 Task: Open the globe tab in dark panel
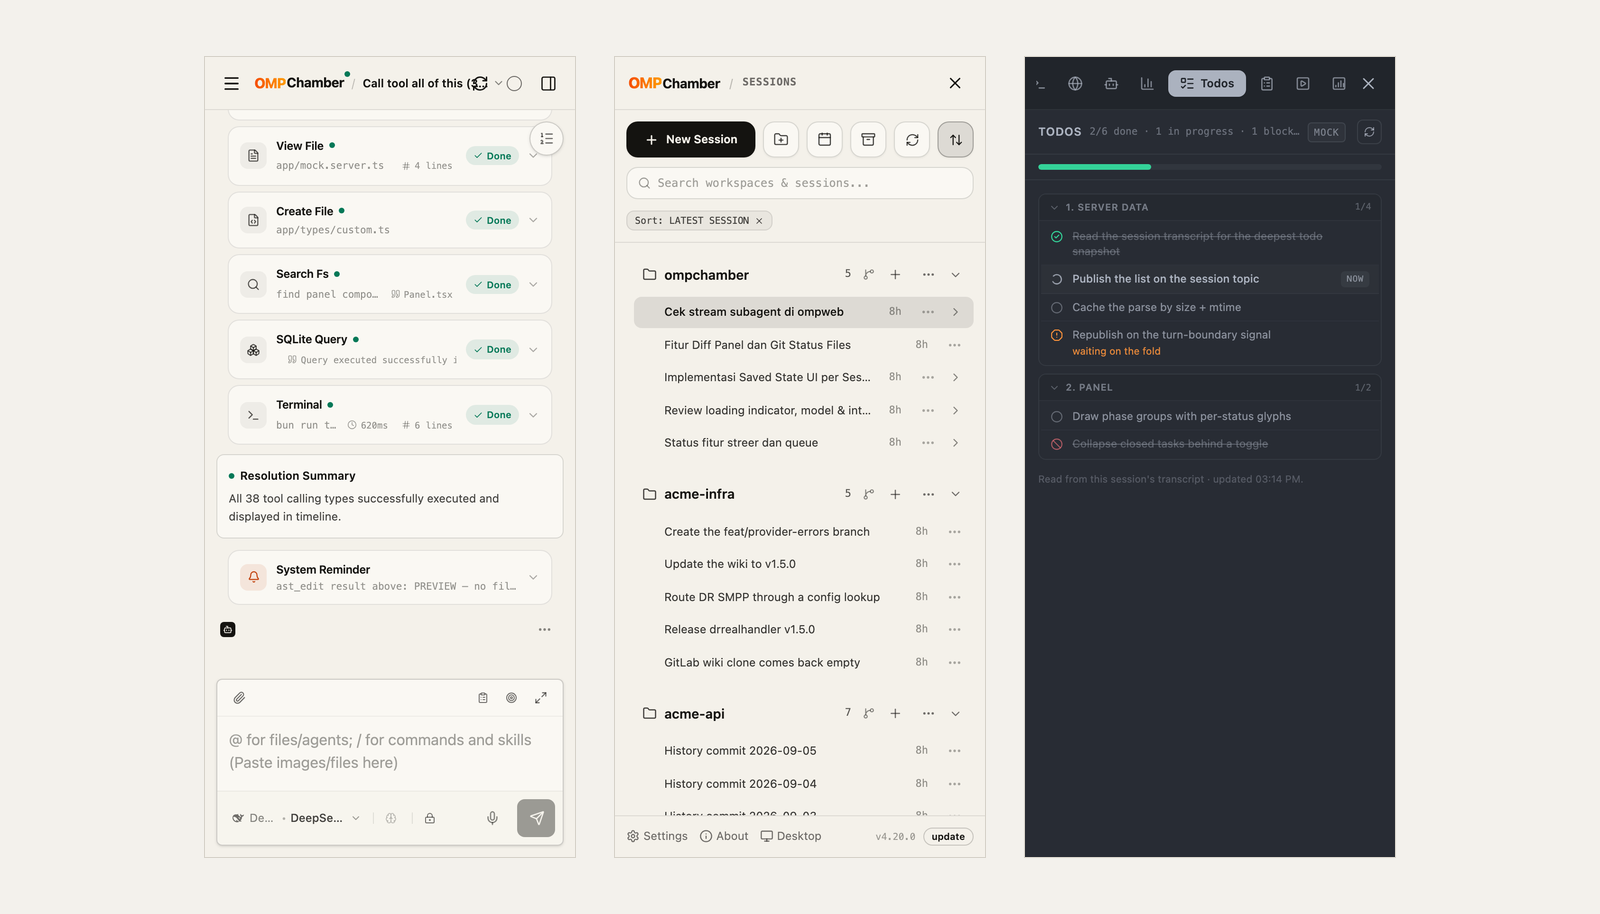tap(1075, 84)
